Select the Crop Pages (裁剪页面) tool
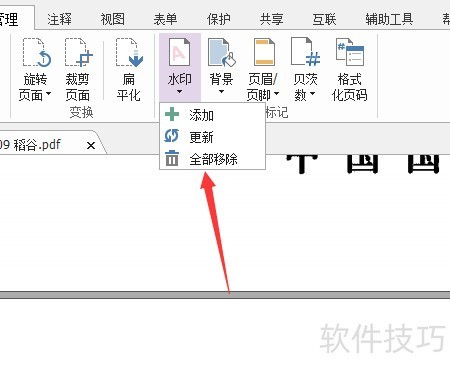 click(x=78, y=70)
